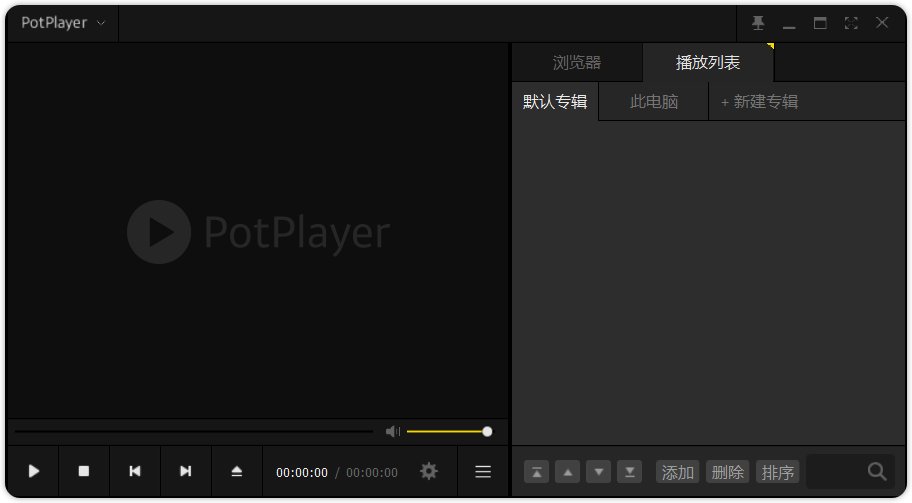
Task: Close the PotPlayer window
Action: tap(882, 23)
